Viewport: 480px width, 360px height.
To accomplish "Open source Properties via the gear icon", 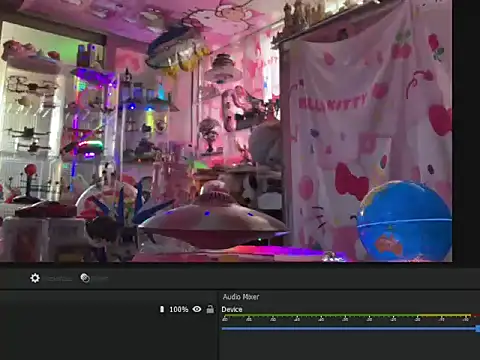I will [35, 278].
